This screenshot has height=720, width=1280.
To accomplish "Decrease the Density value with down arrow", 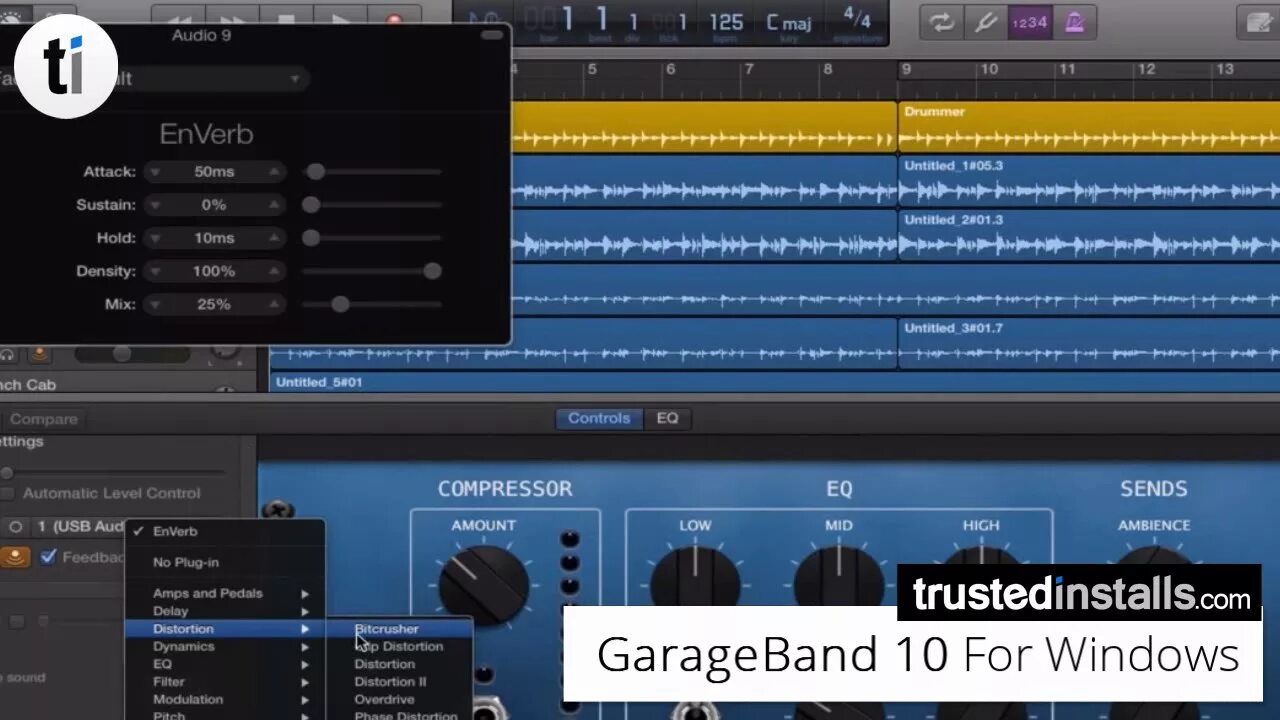I will [x=155, y=271].
